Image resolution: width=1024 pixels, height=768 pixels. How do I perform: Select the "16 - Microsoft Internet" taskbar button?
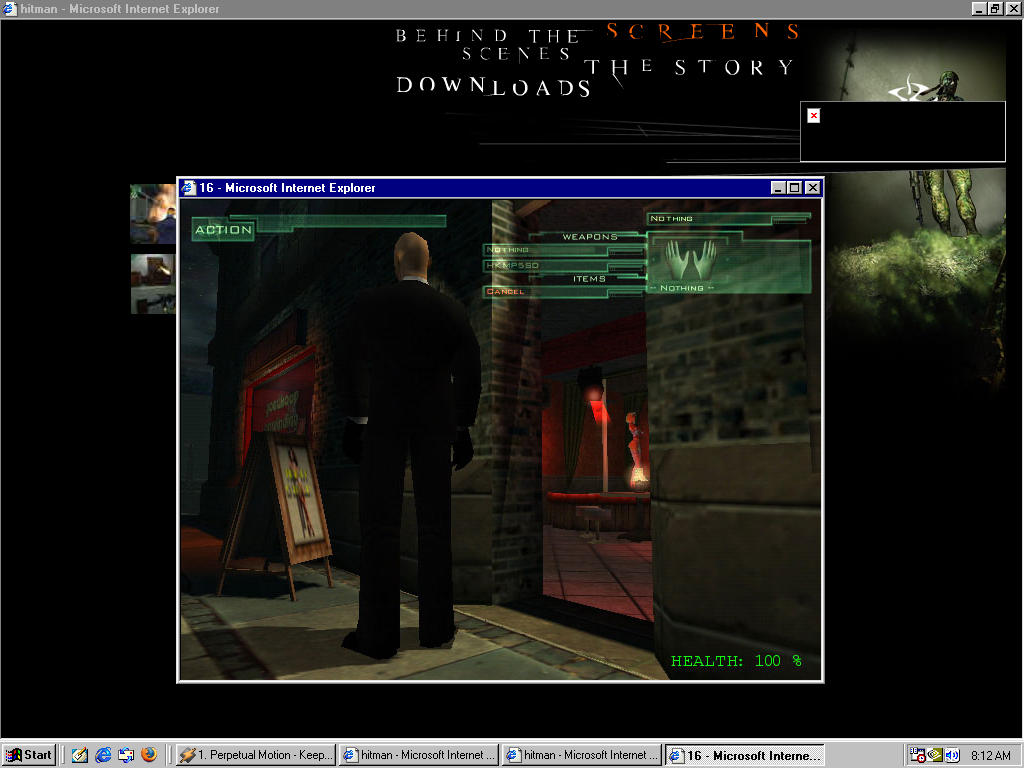[x=744, y=755]
